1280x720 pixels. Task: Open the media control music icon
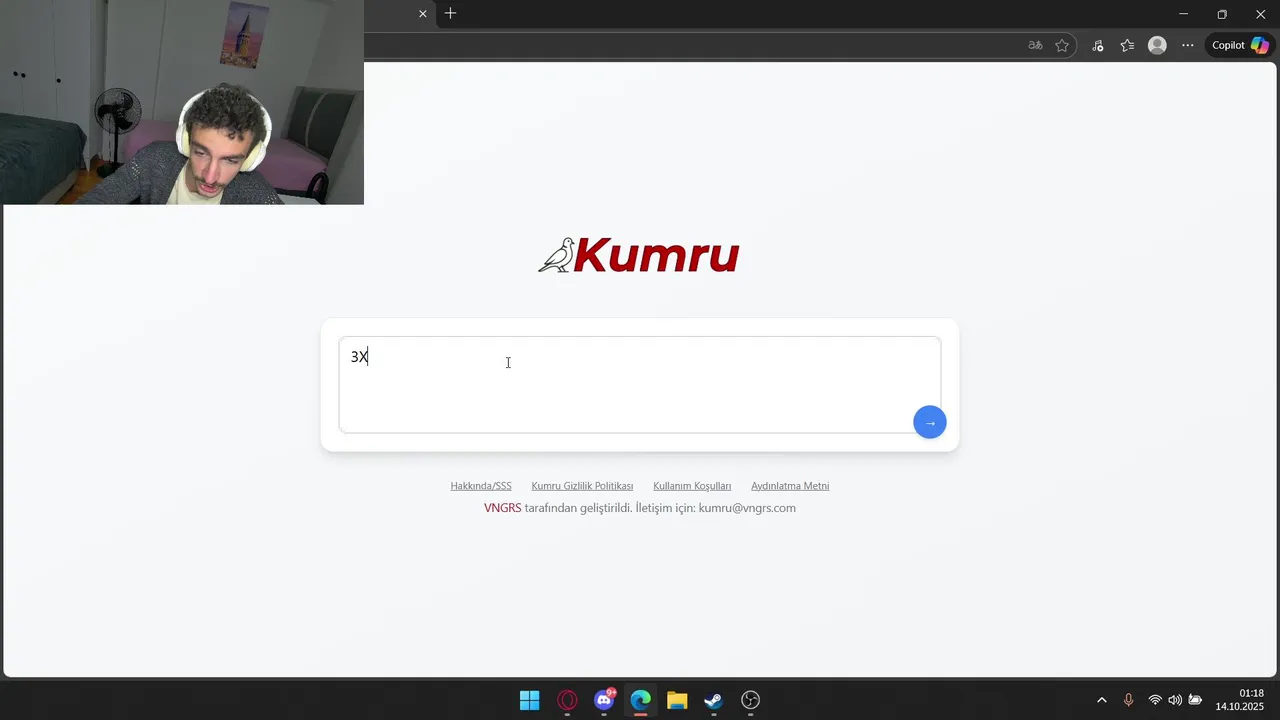click(x=1098, y=45)
